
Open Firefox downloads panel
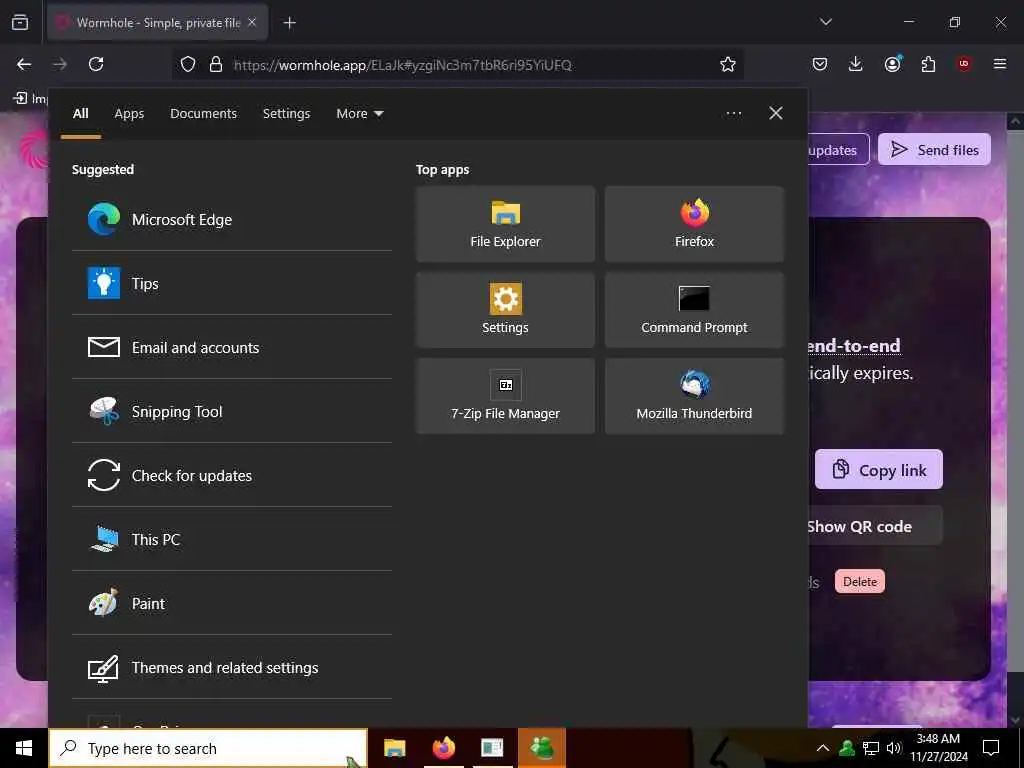(x=856, y=64)
